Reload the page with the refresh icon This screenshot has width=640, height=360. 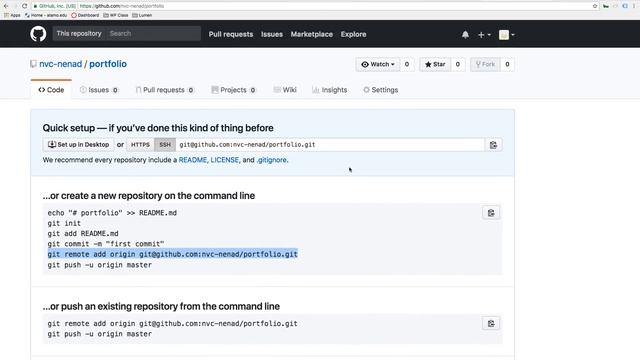pos(24,6)
